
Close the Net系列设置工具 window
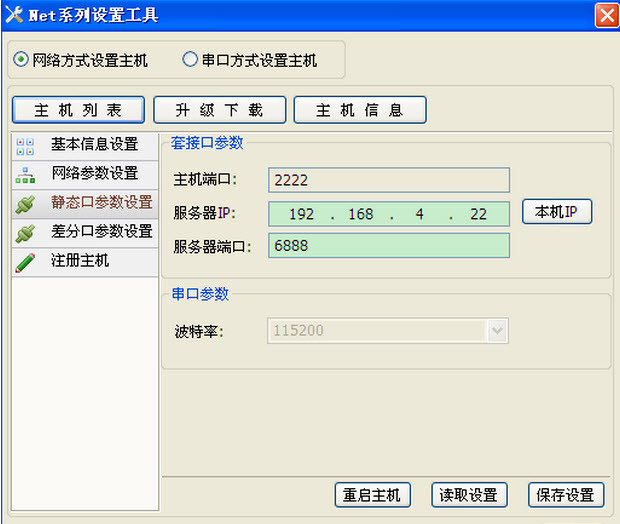[x=607, y=16]
